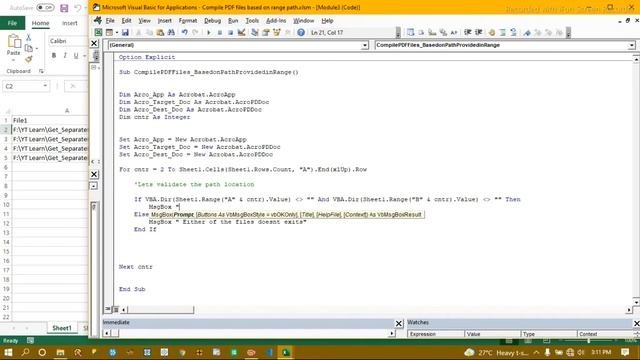The width and height of the screenshot is (640, 360).
Task: Undo the last edit in the VBA editor
Action: pos(184,32)
